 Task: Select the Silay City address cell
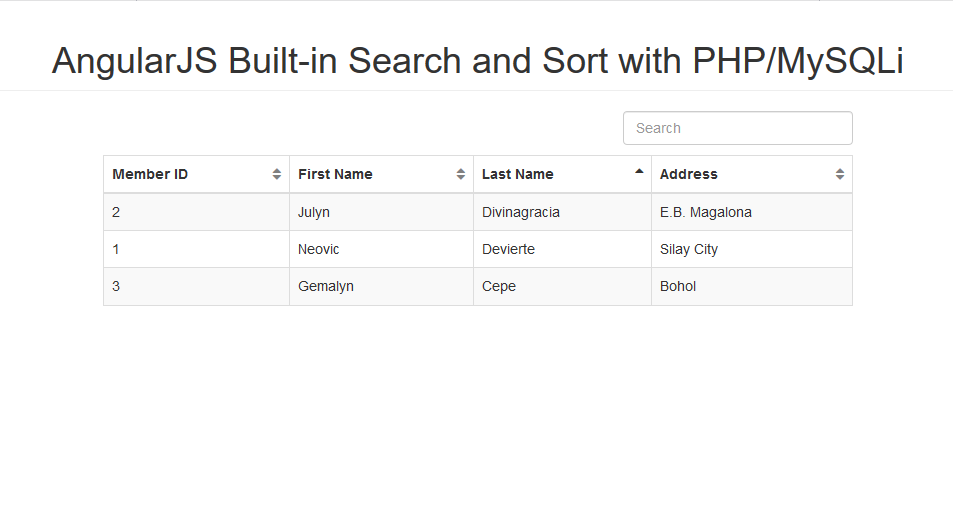coord(752,249)
